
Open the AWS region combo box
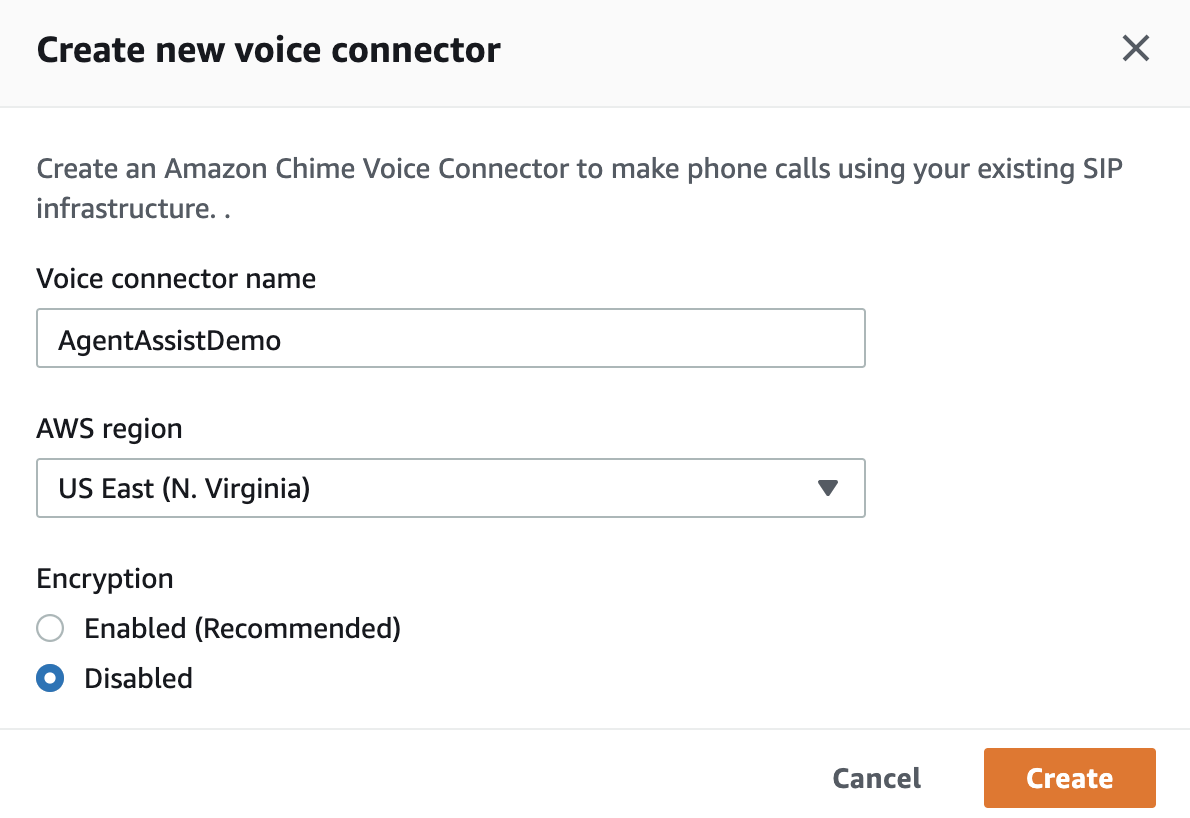[451, 488]
